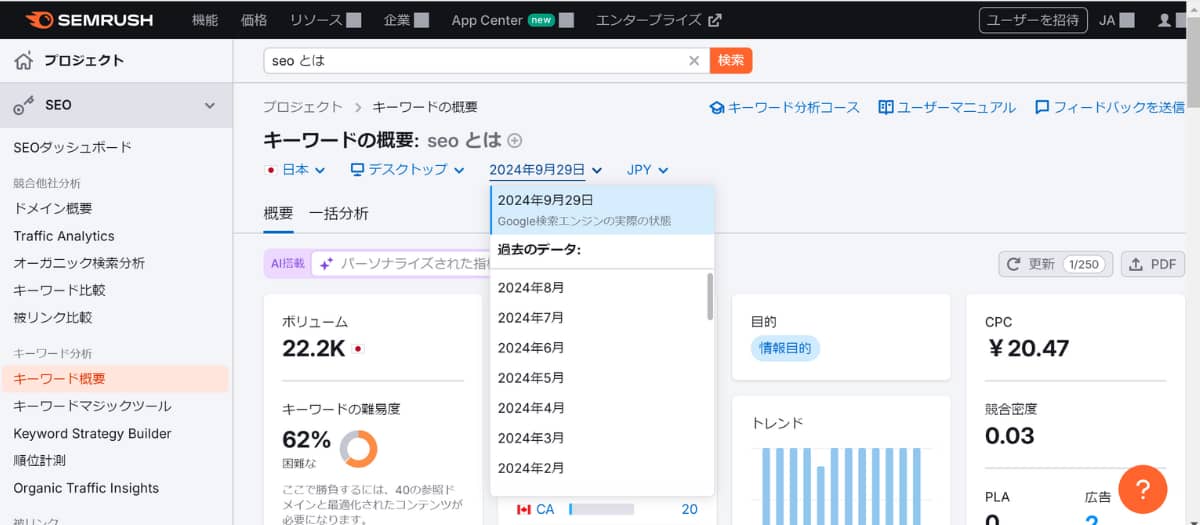Toggle the 2024年9月29日 date dropdown
The image size is (1200, 525).
click(545, 170)
